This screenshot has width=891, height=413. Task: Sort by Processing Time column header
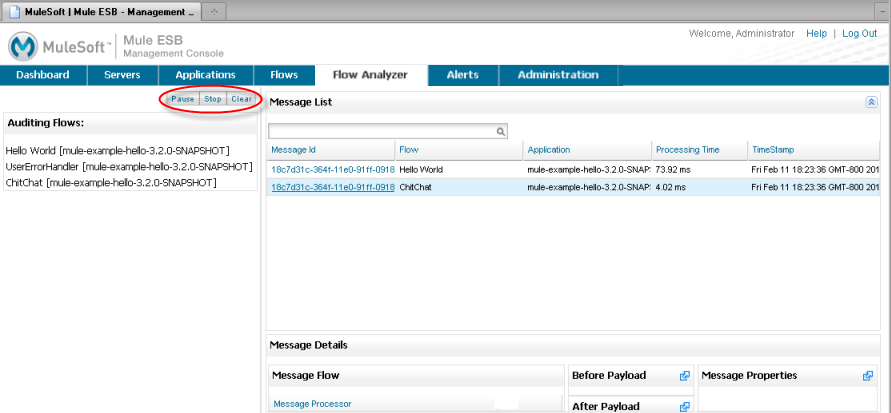688,150
